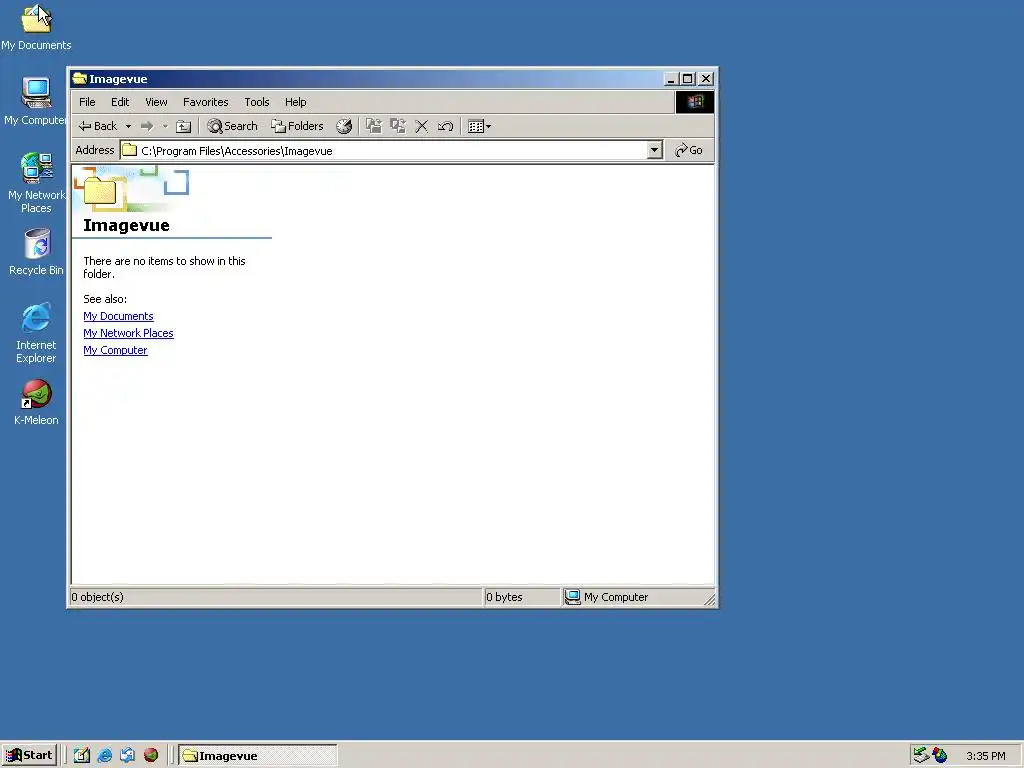
Task: Launch Outlook Express from quick launch
Action: coord(127,755)
